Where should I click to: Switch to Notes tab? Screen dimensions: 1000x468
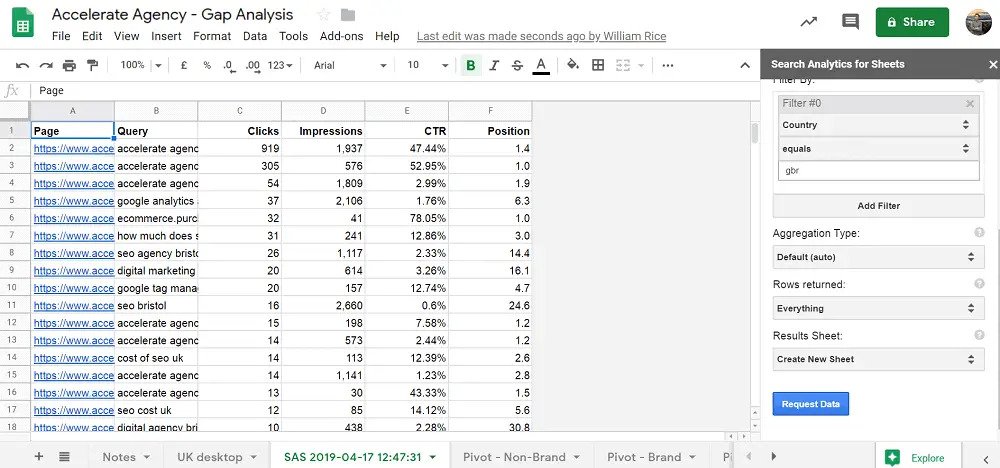(x=126, y=457)
